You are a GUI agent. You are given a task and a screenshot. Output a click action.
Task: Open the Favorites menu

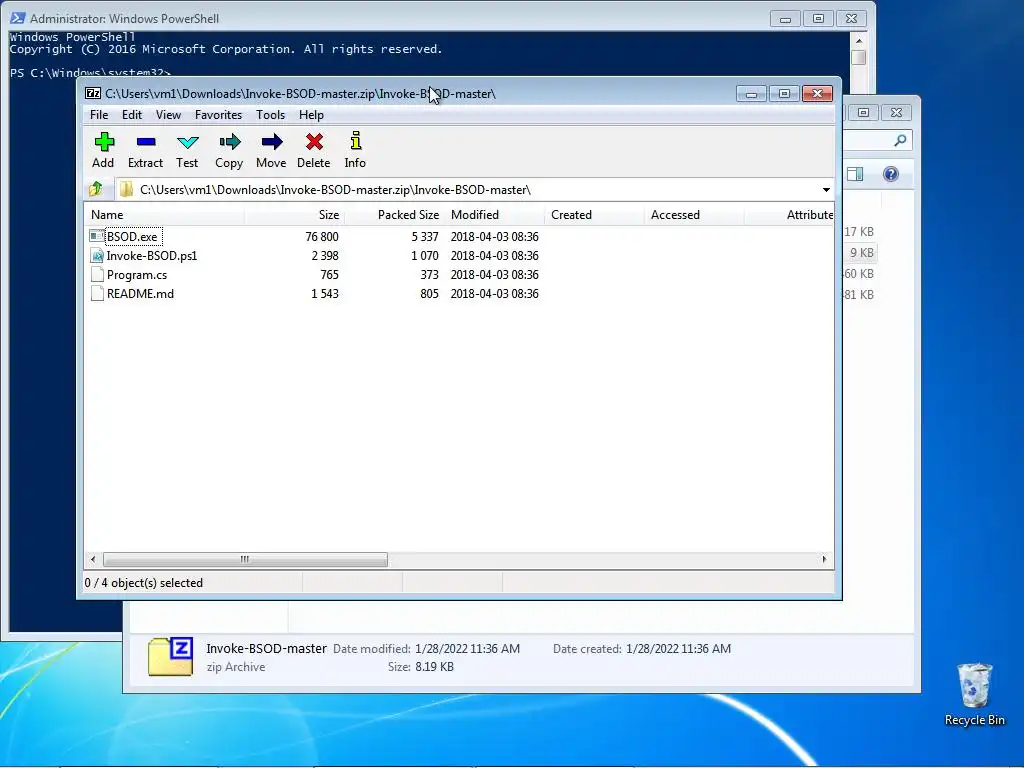(218, 115)
